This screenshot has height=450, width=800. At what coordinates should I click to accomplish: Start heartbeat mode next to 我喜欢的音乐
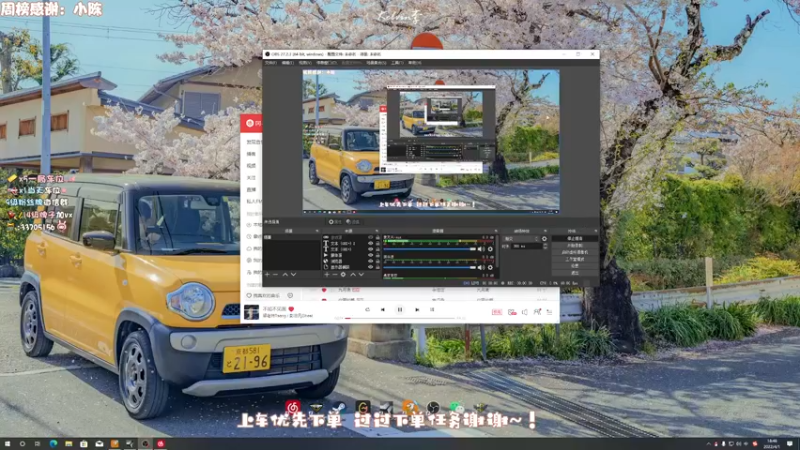coord(290,295)
